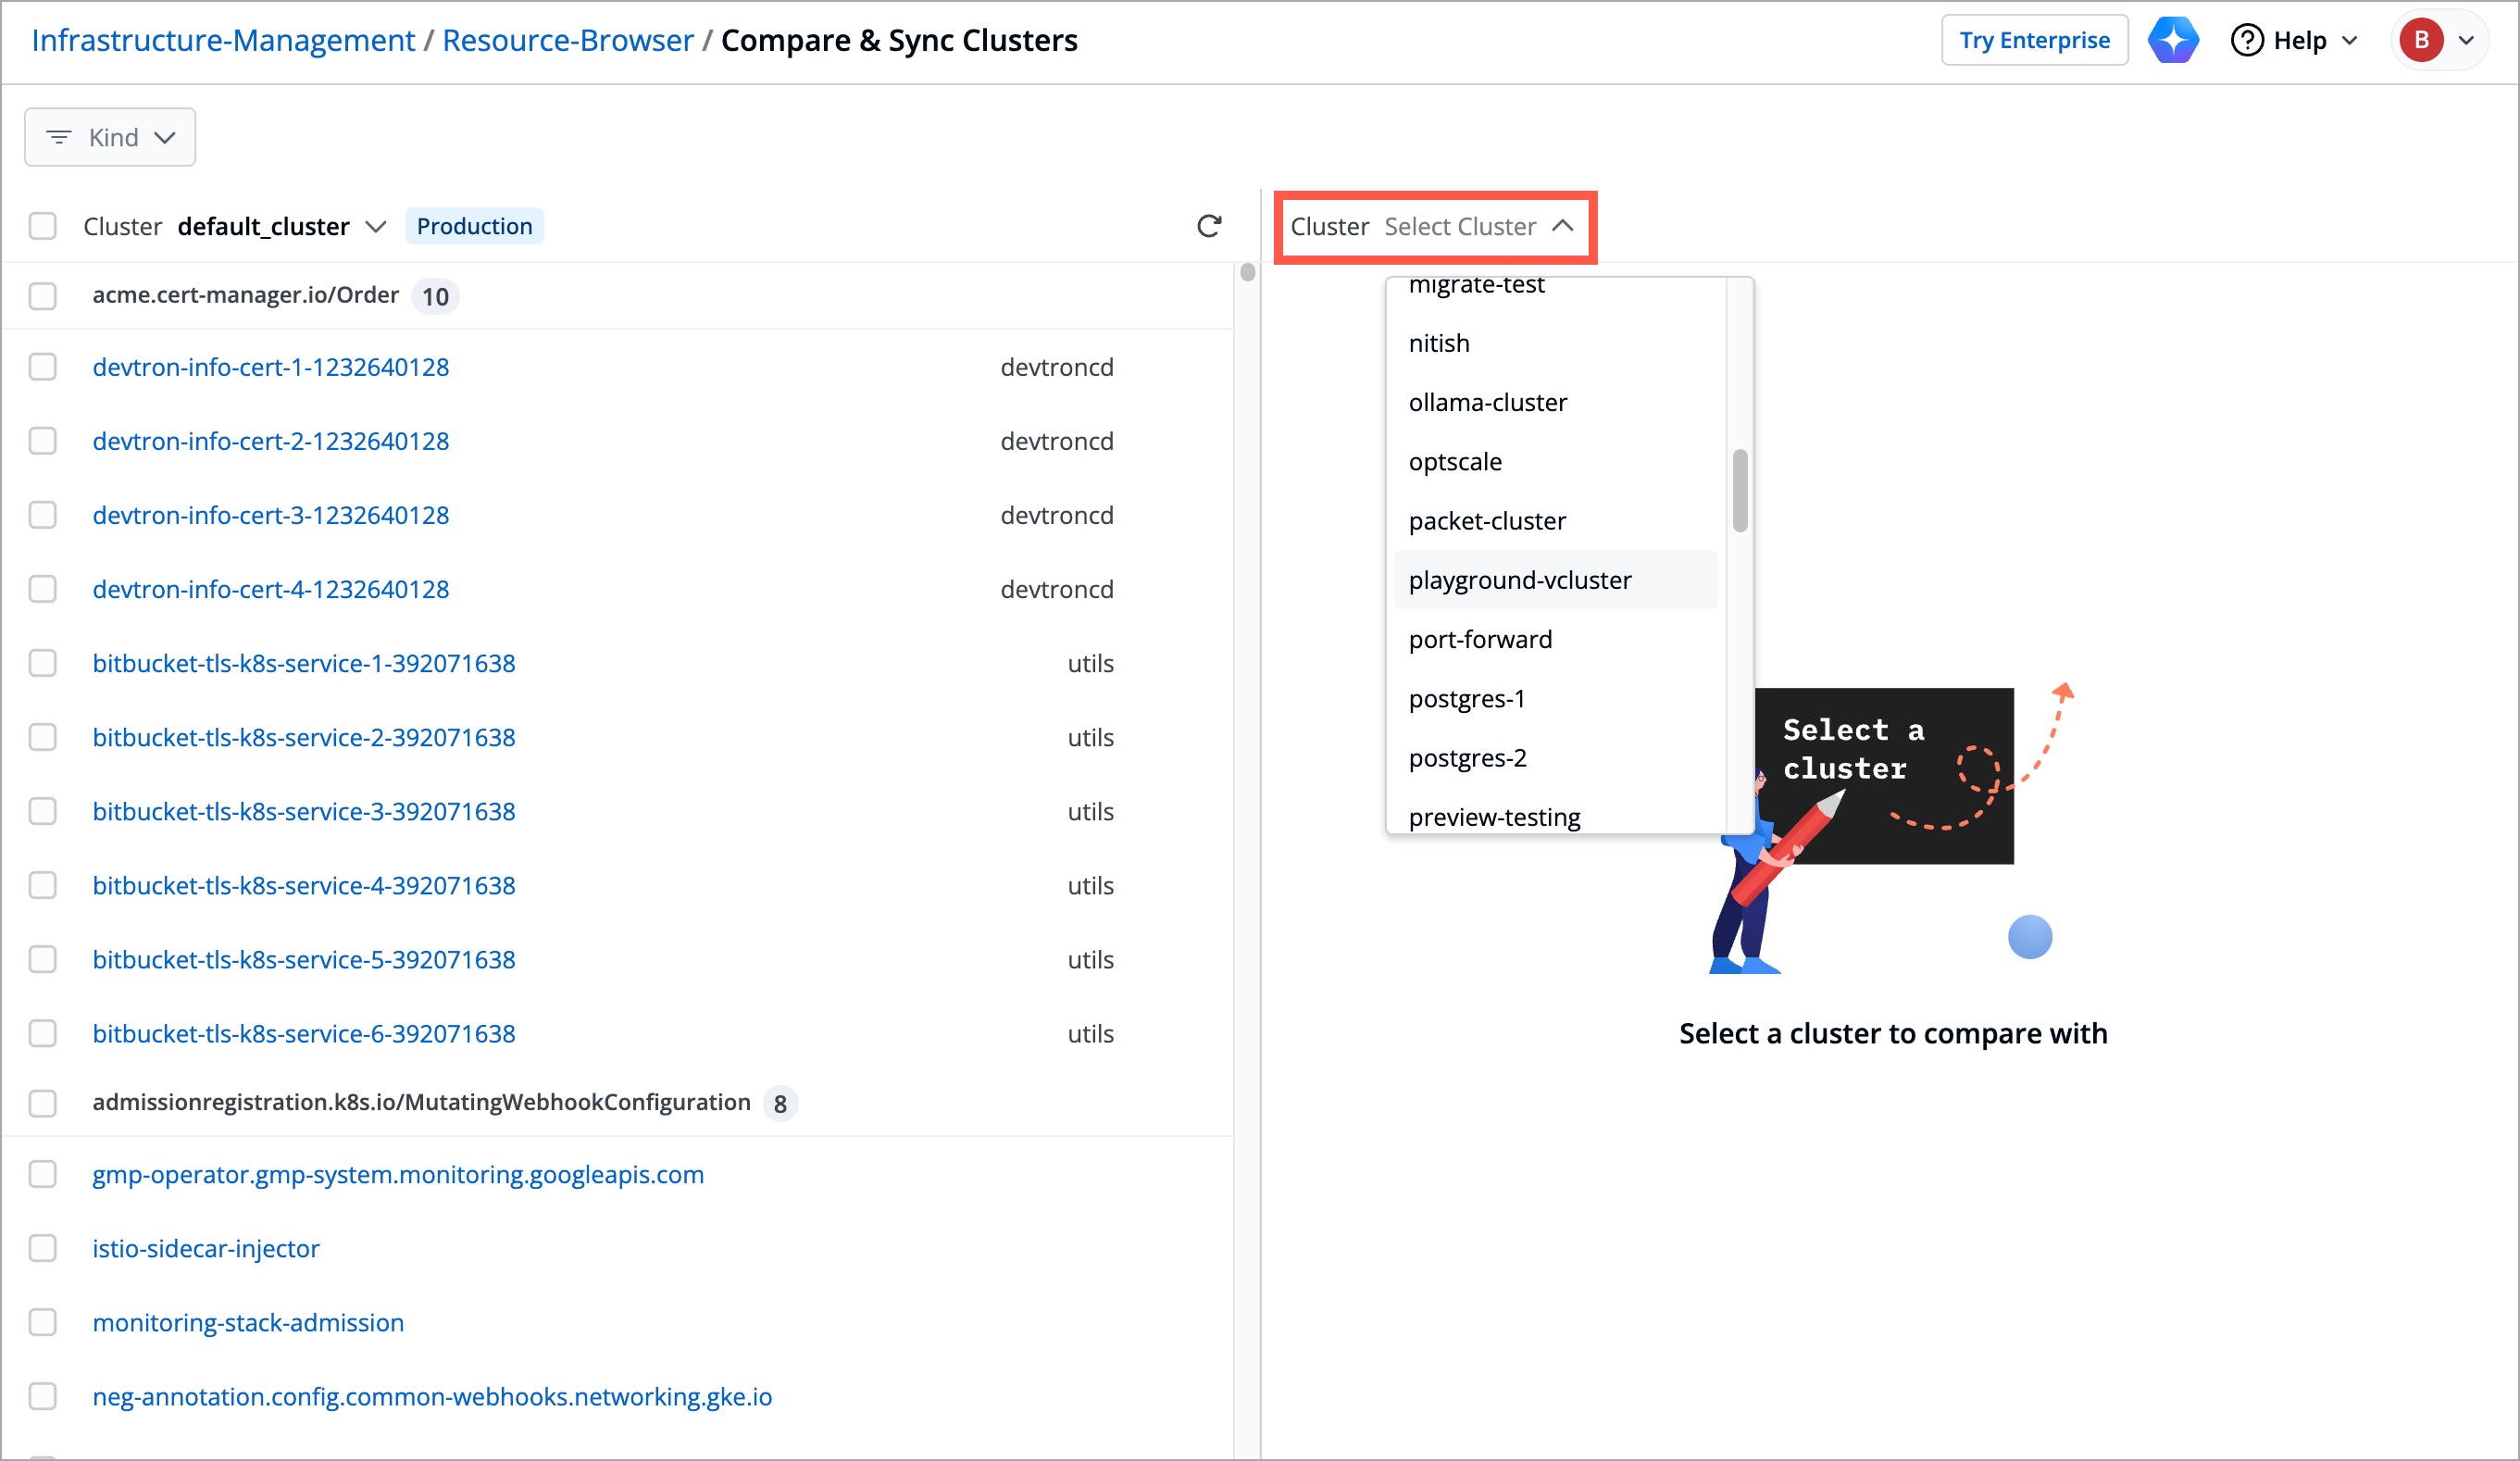
Task: Click the Help question mark icon
Action: 2246,40
